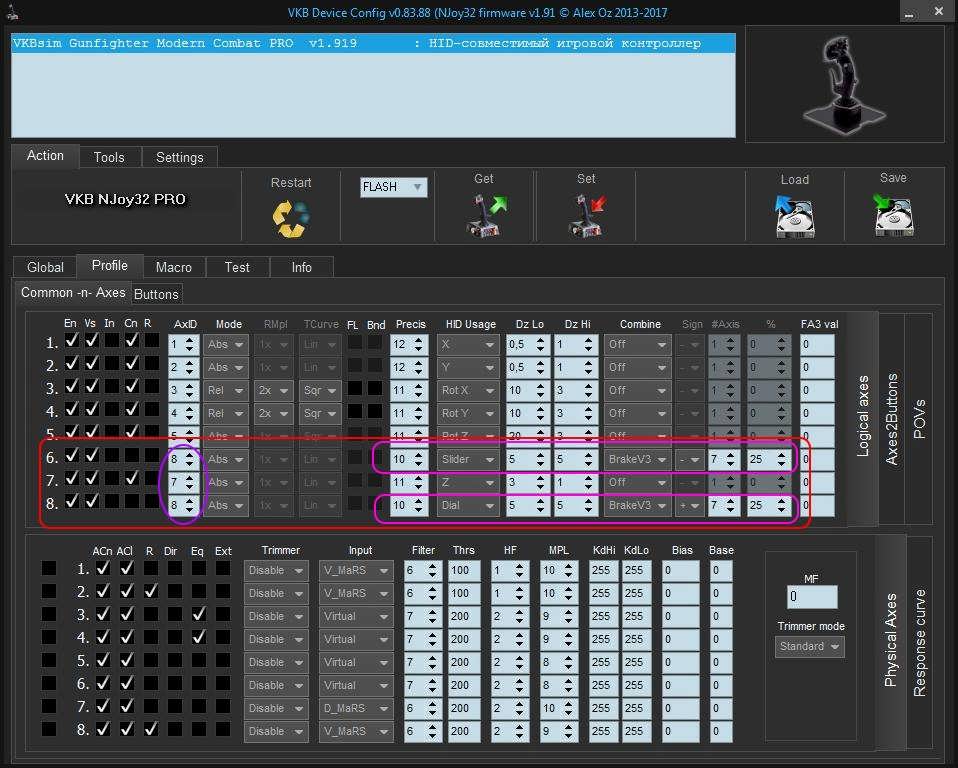Open TCurve dropdown in logical axis row 4

[x=319, y=414]
